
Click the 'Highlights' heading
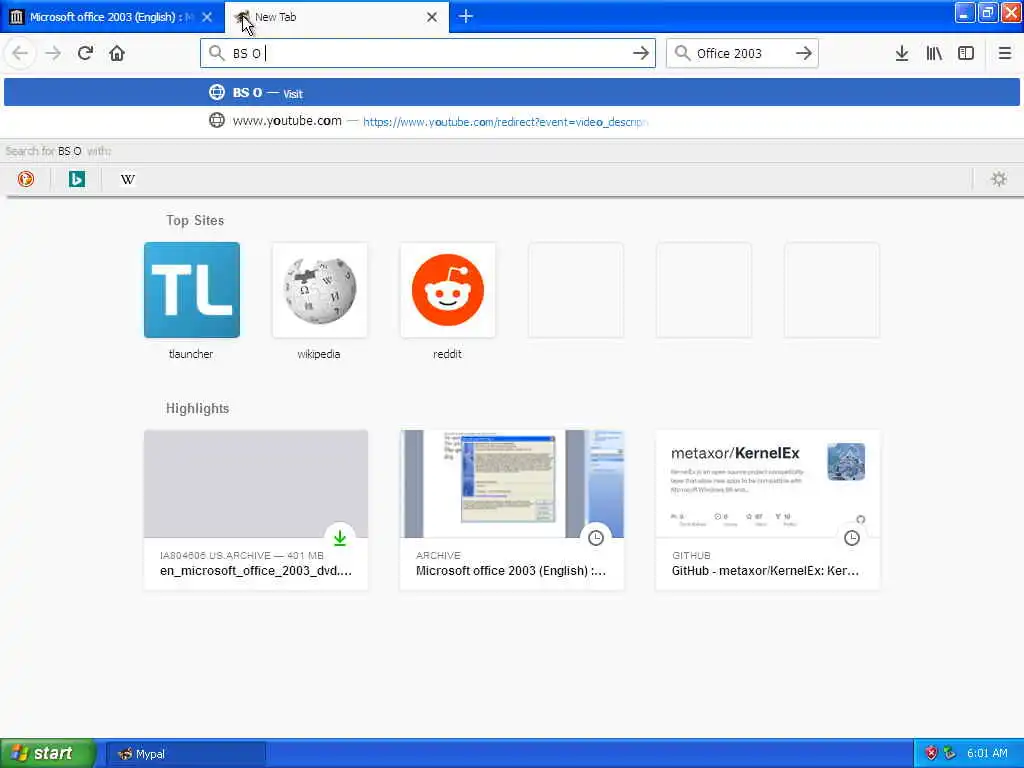(197, 408)
